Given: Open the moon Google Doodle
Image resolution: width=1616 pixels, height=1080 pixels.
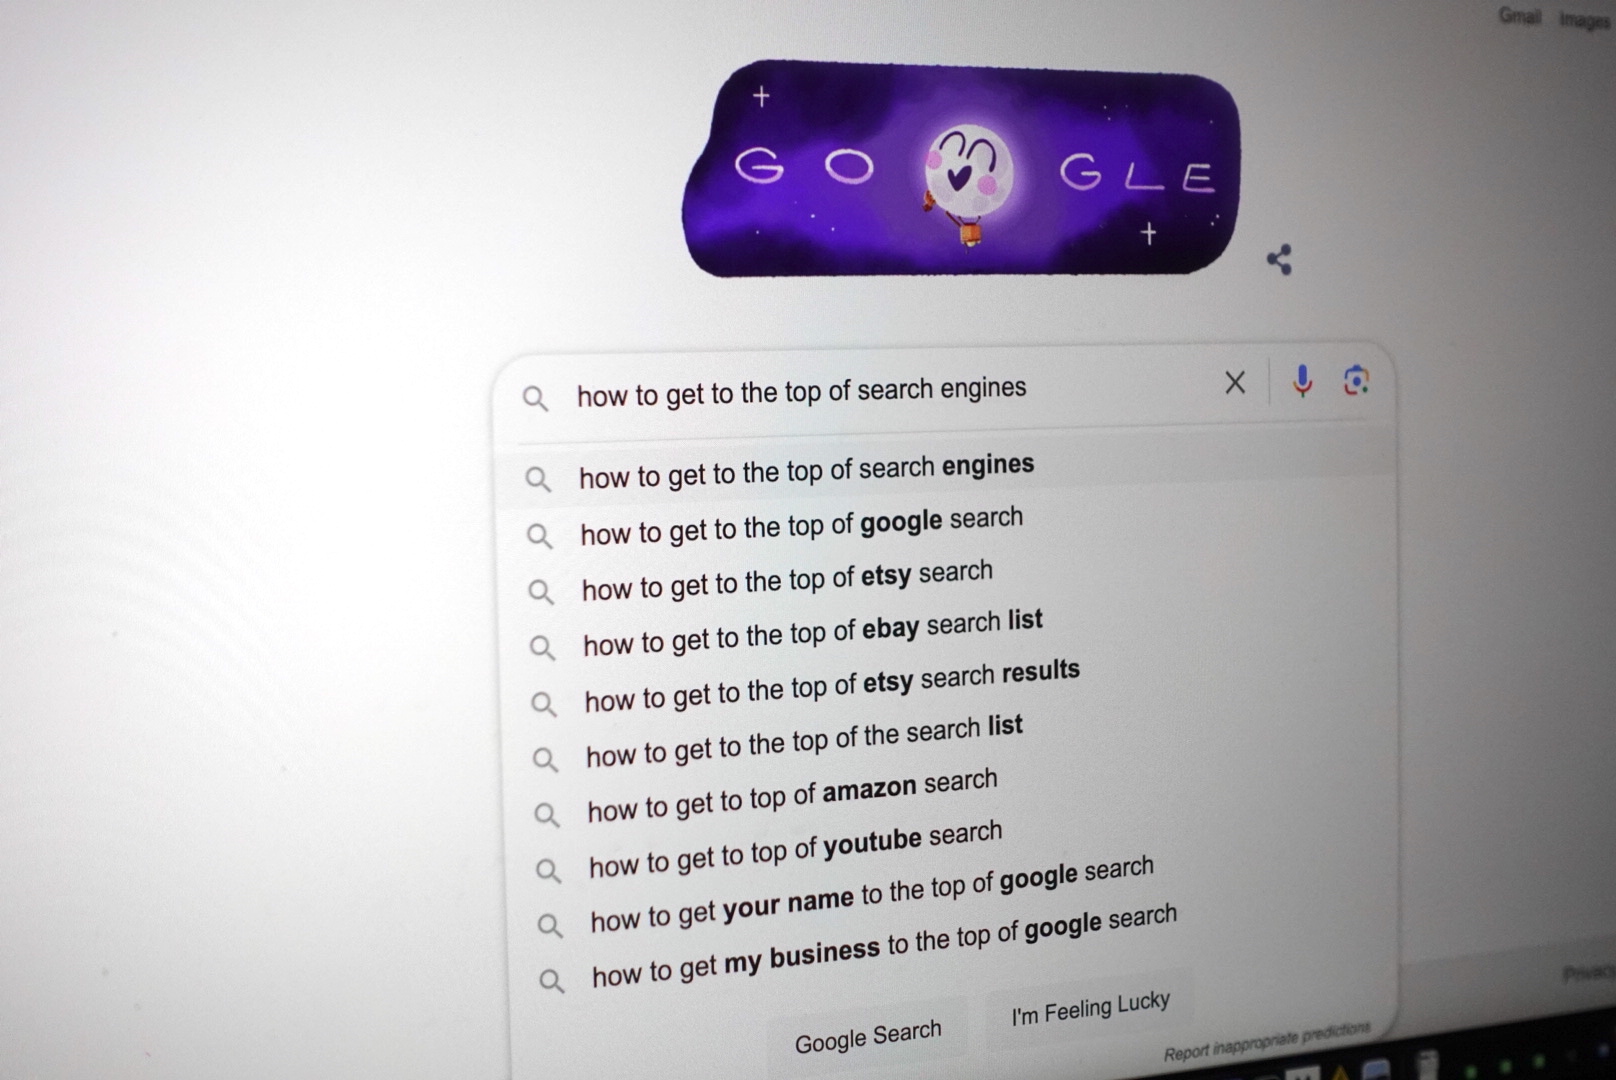Looking at the screenshot, I should (x=960, y=168).
